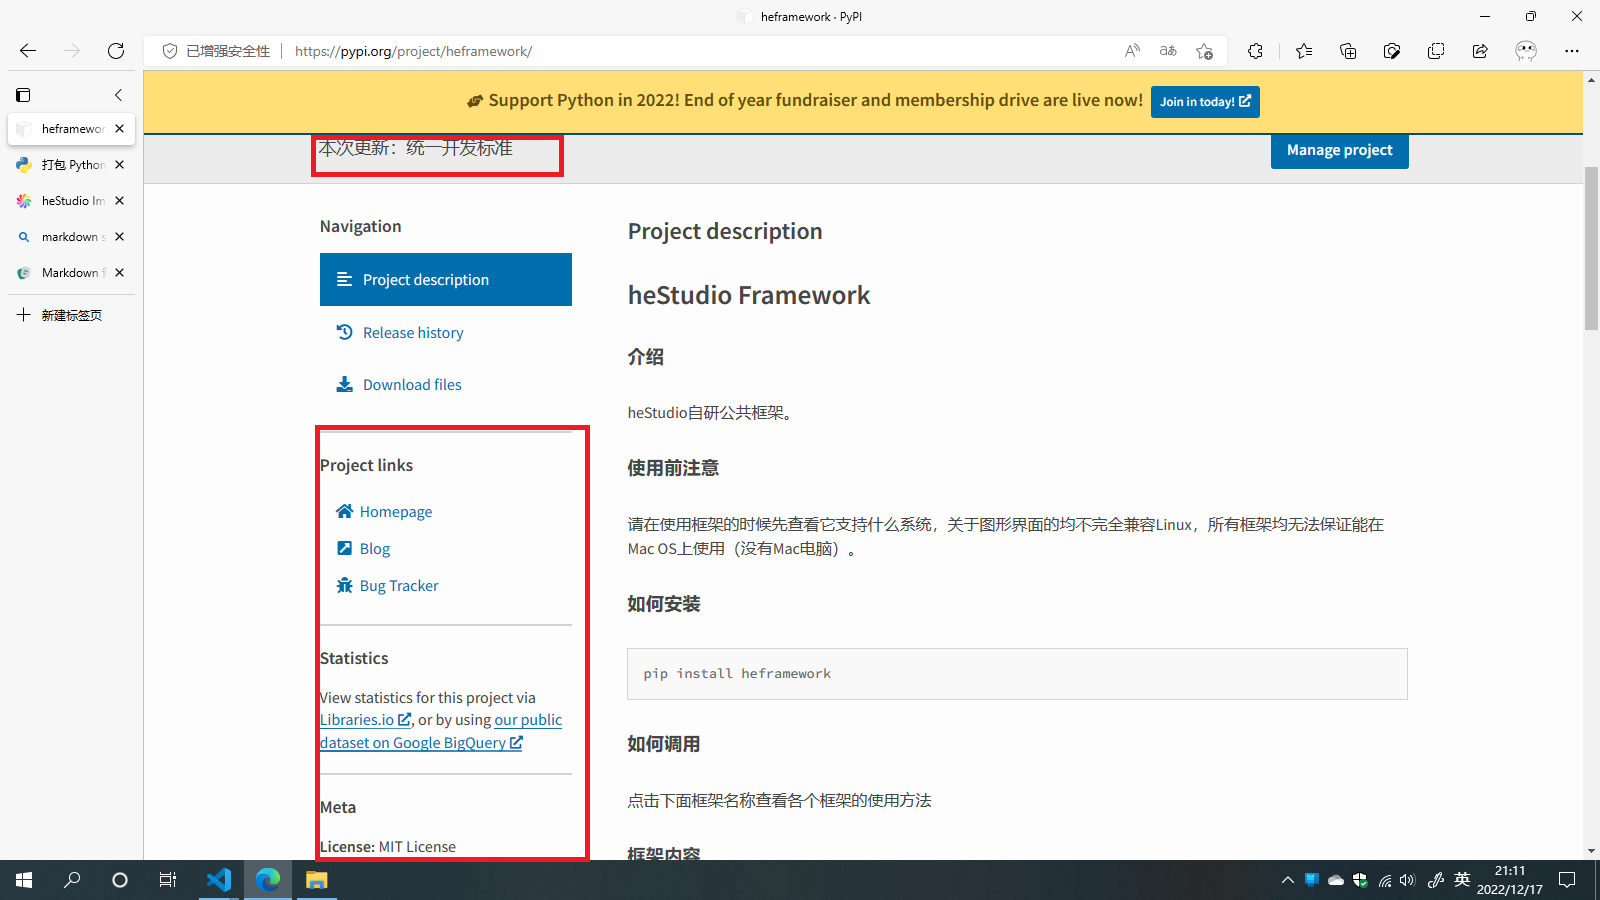Click the Join in today button
1600x900 pixels.
pos(1205,102)
